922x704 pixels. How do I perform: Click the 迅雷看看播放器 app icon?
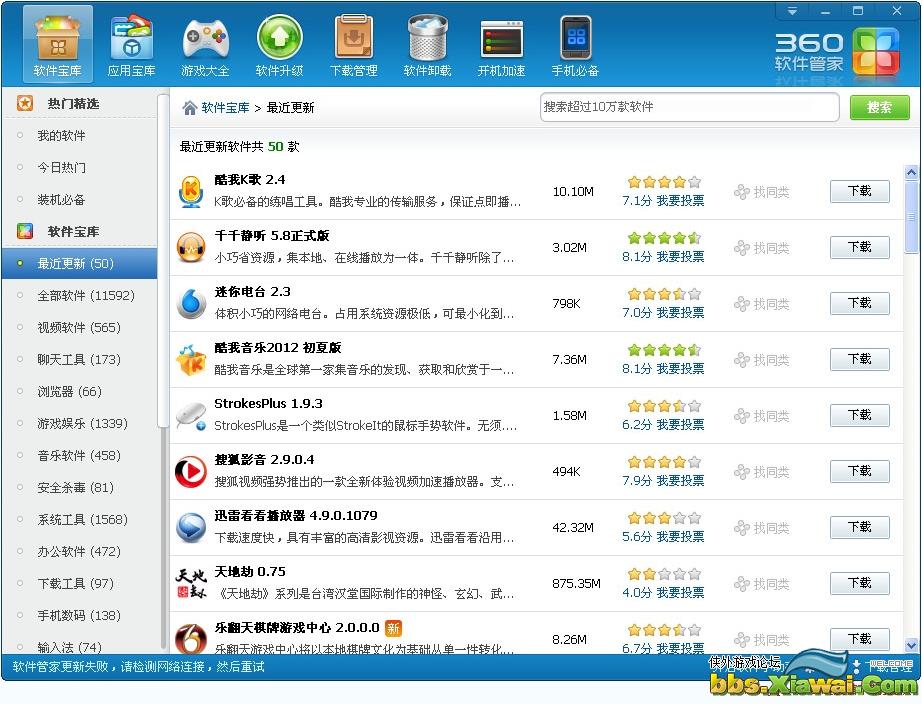point(191,528)
